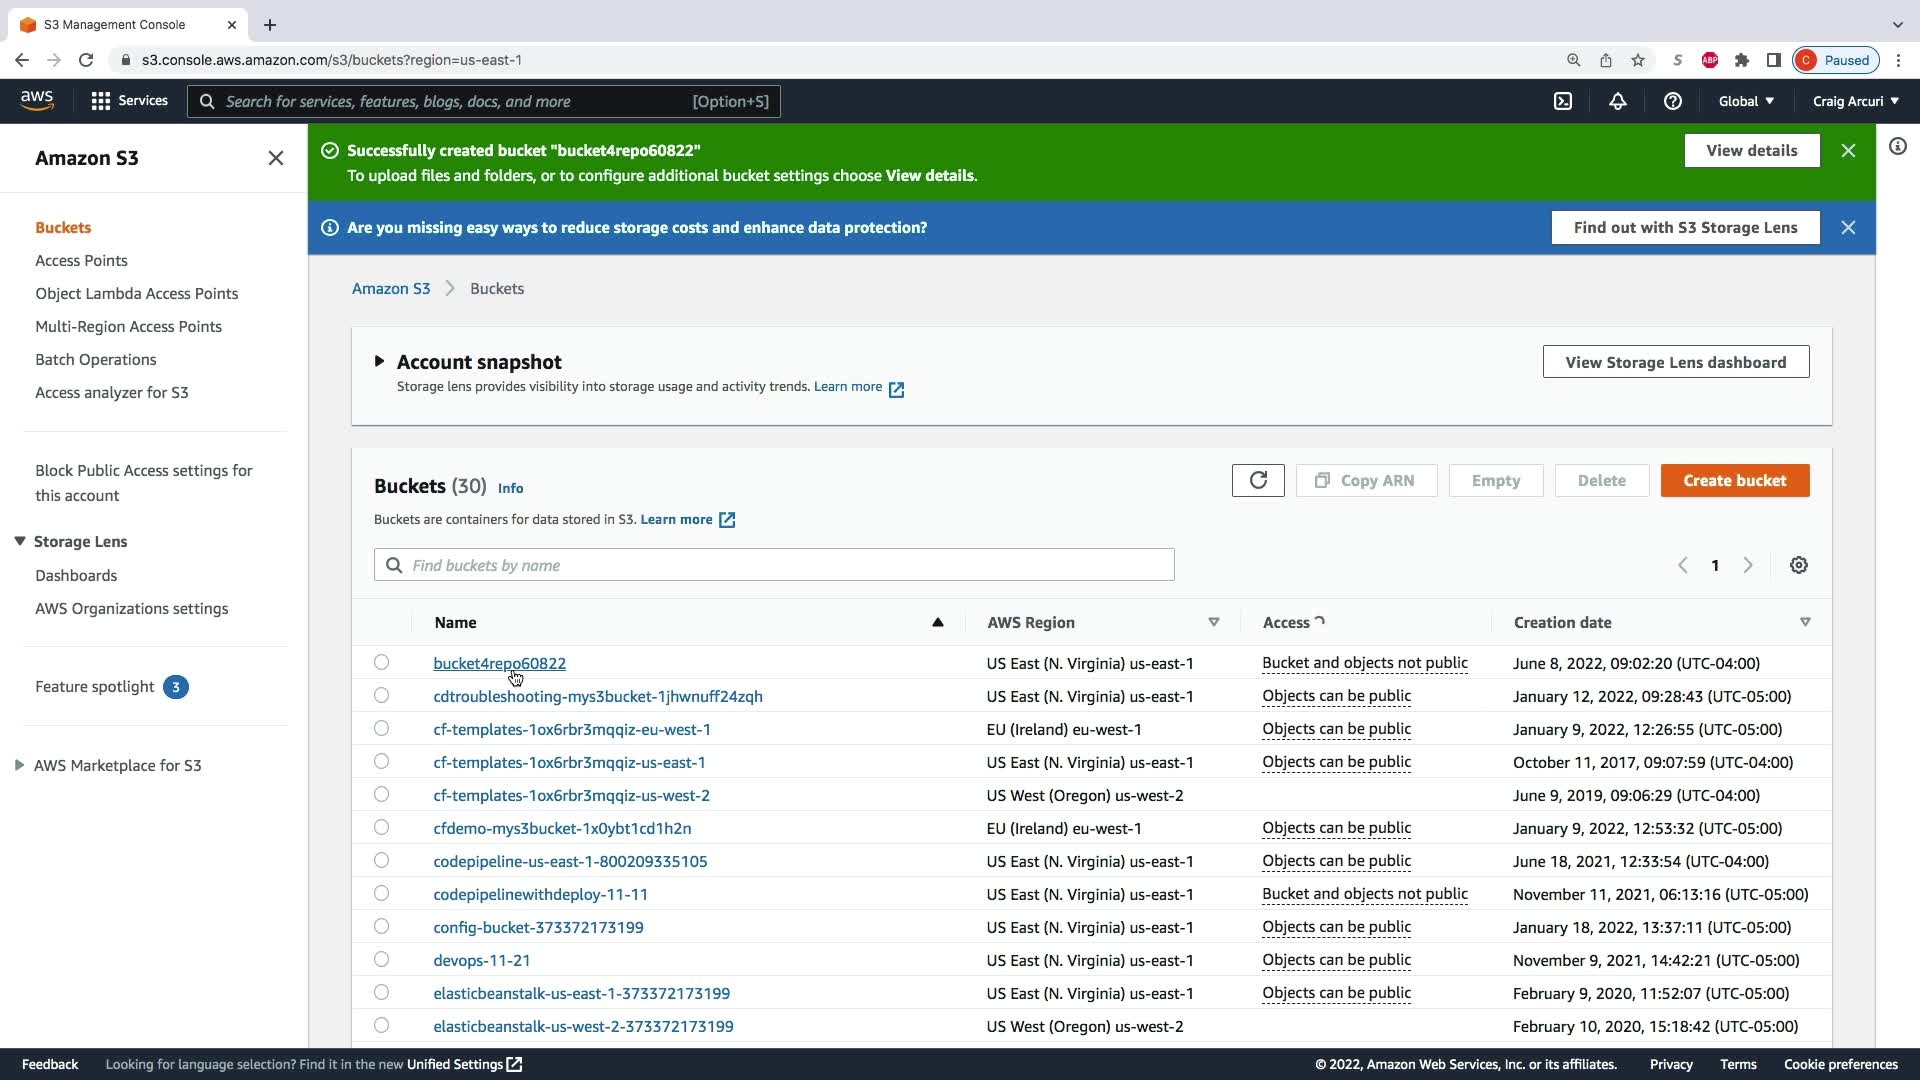Click the help question mark icon
The height and width of the screenshot is (1080, 1920).
click(x=1672, y=101)
